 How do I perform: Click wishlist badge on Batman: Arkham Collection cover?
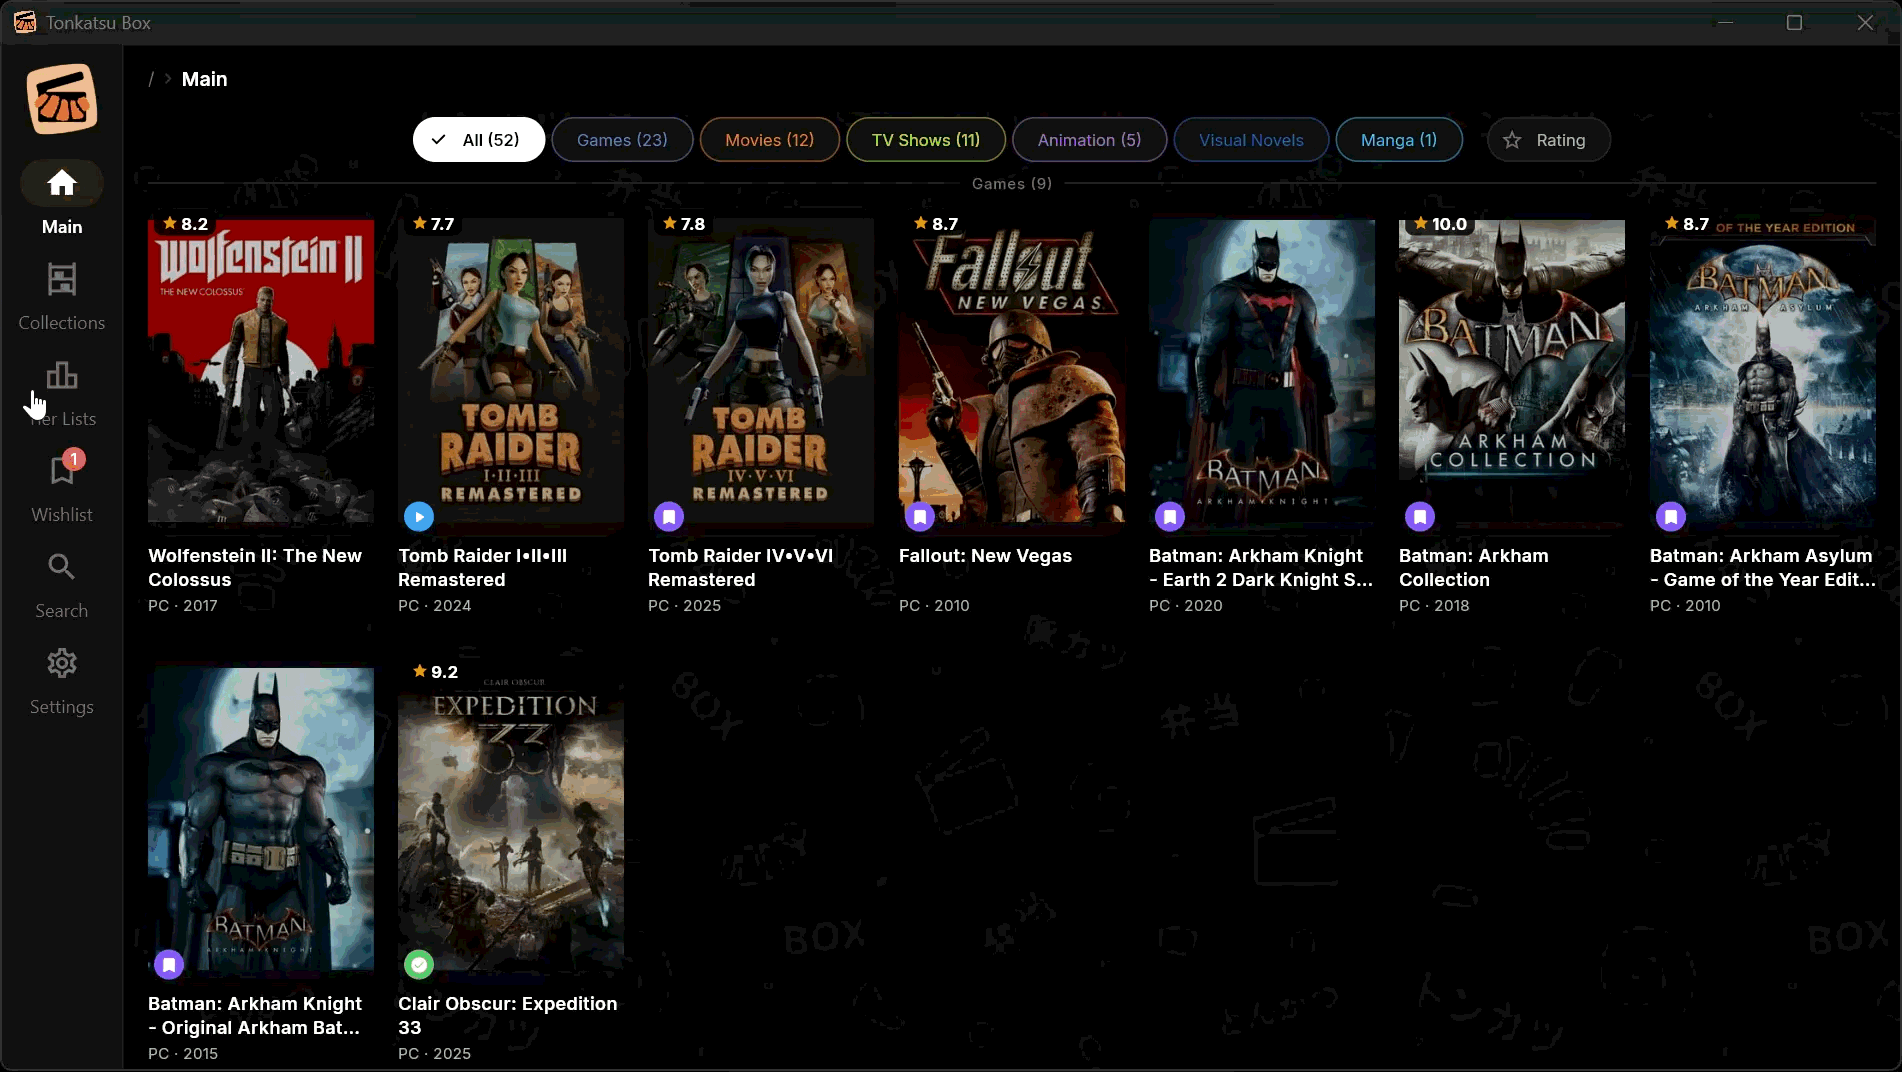(x=1420, y=517)
